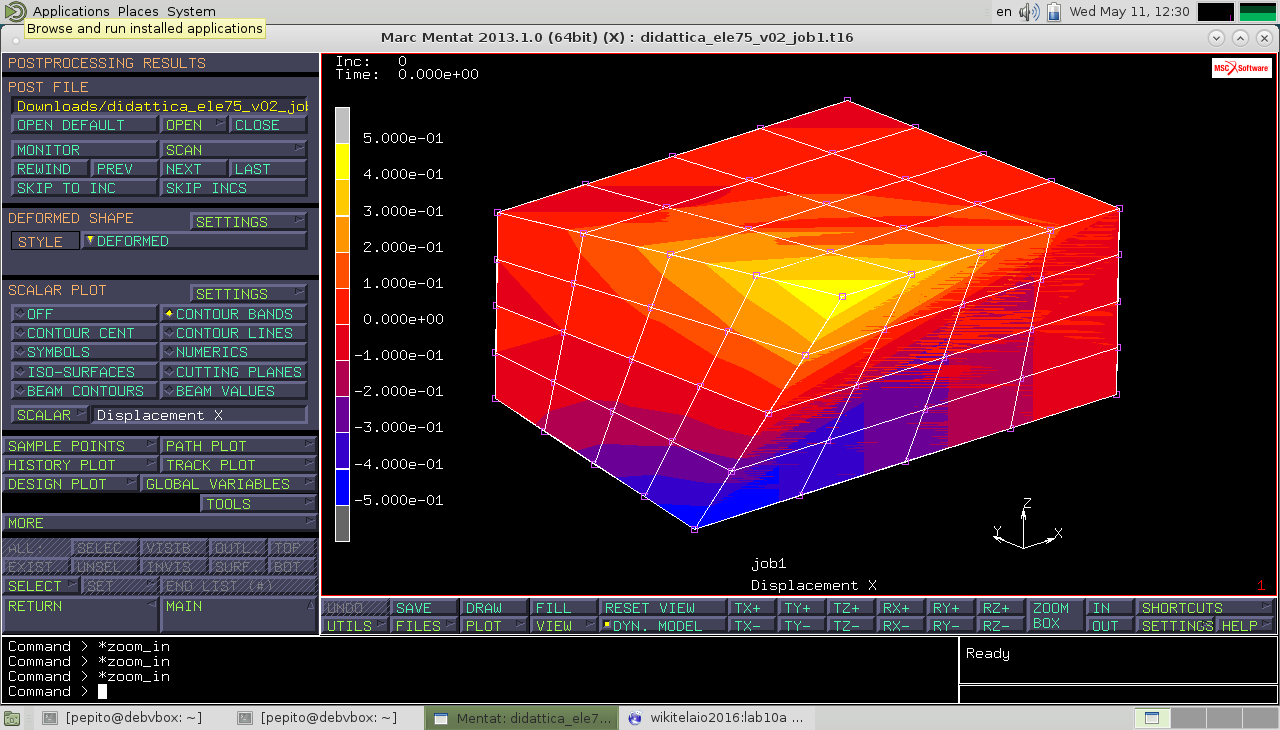This screenshot has height=730, width=1280.
Task: Click the zoom IN button
Action: (1109, 608)
